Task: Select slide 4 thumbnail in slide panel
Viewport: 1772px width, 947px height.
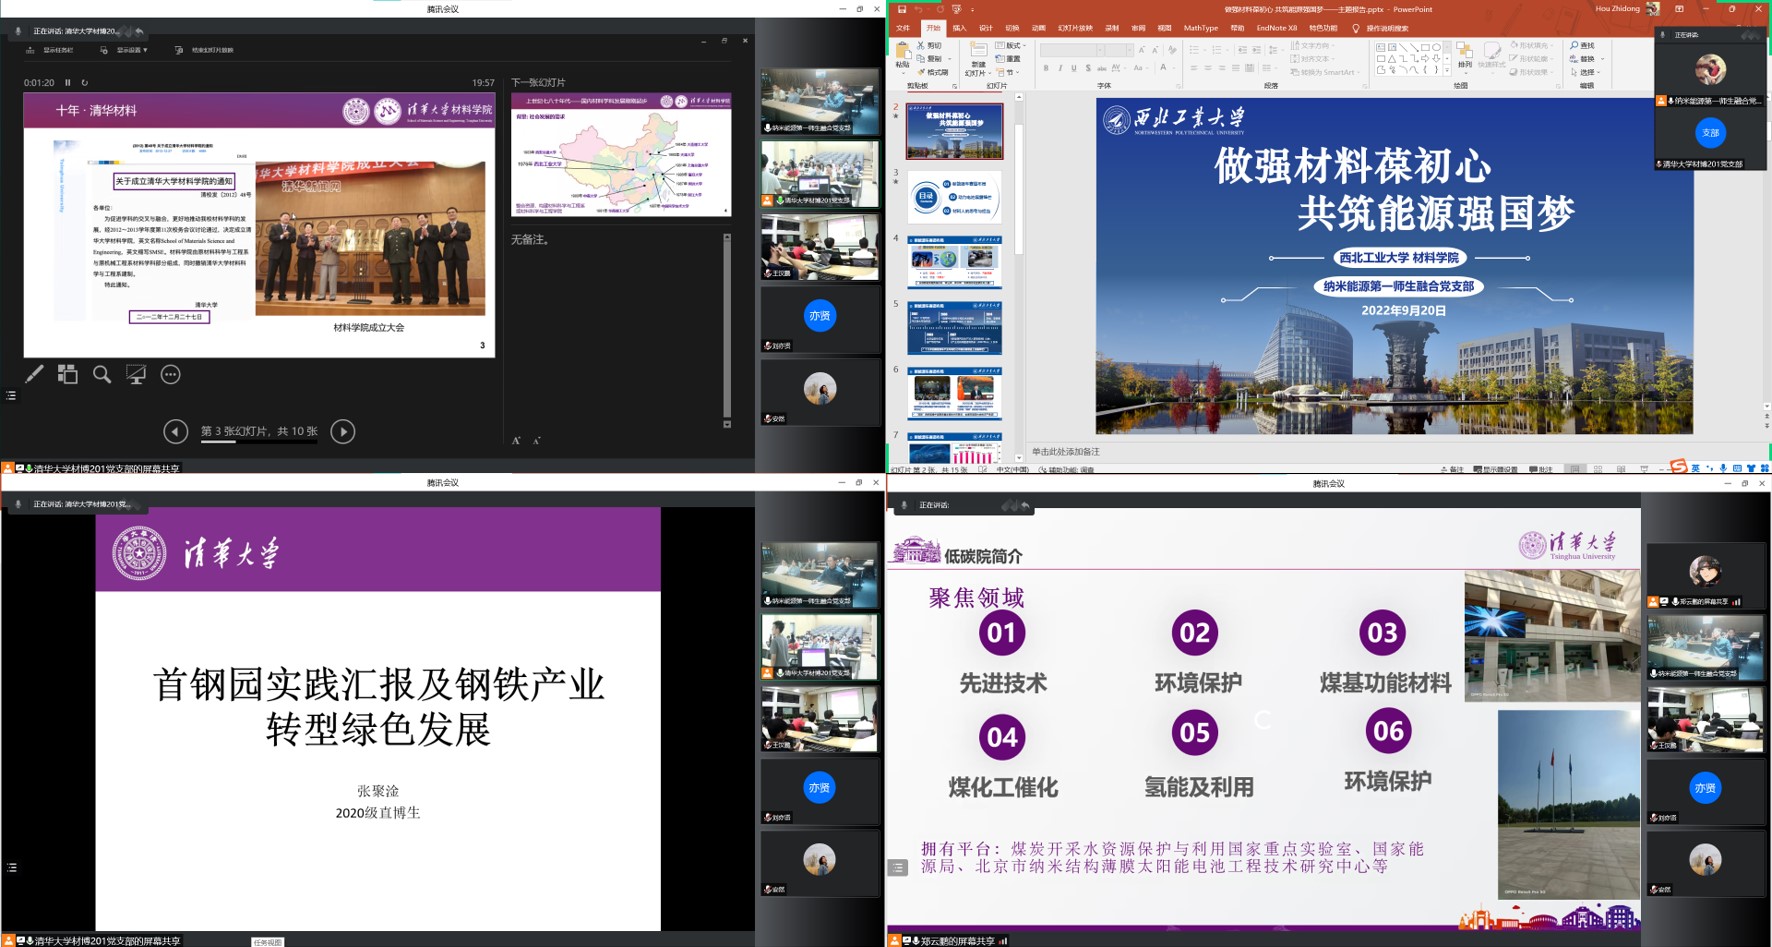Action: point(954,262)
